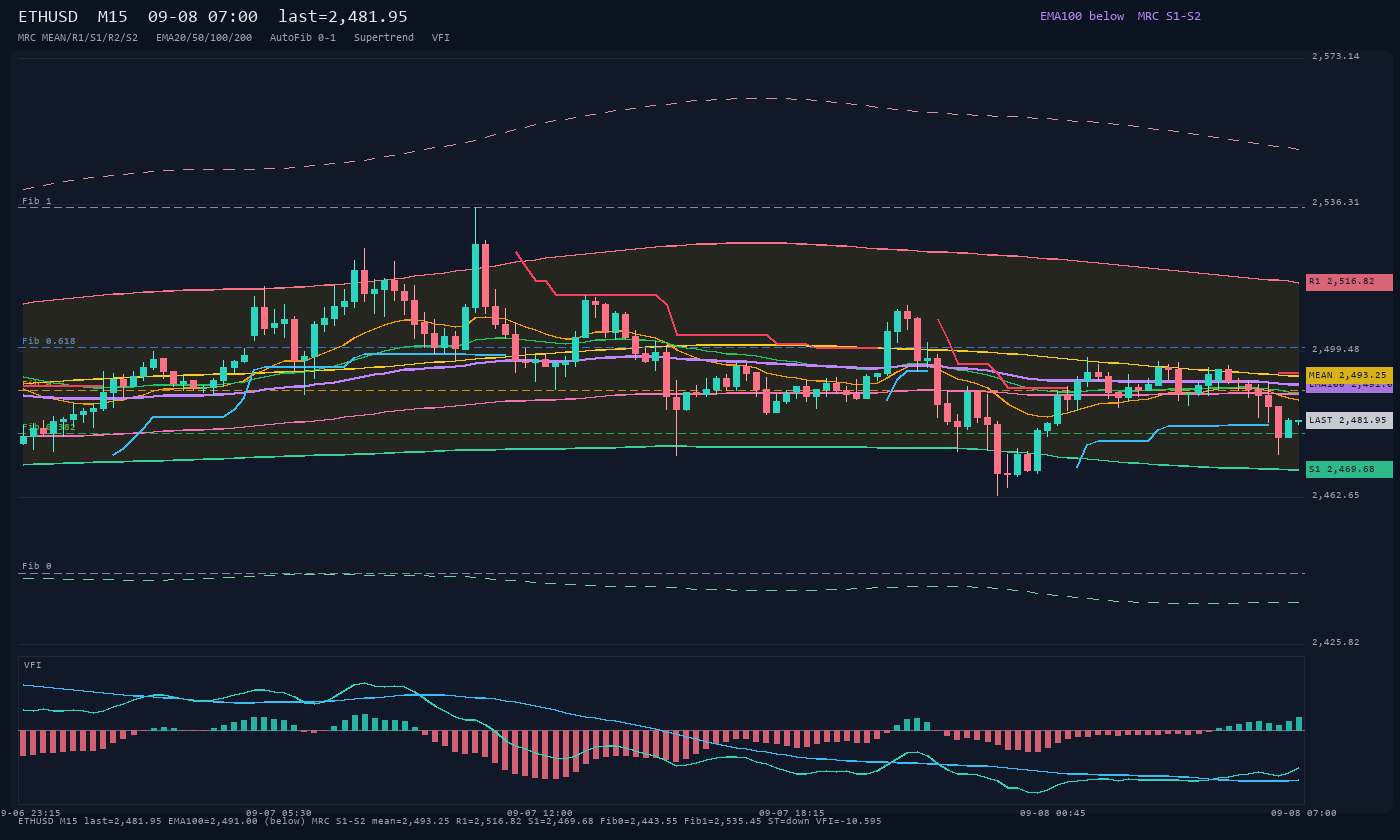The width and height of the screenshot is (1400, 840).
Task: Click the bottom summary line starting 'ETHUSD M15 last='
Action: coord(450,821)
